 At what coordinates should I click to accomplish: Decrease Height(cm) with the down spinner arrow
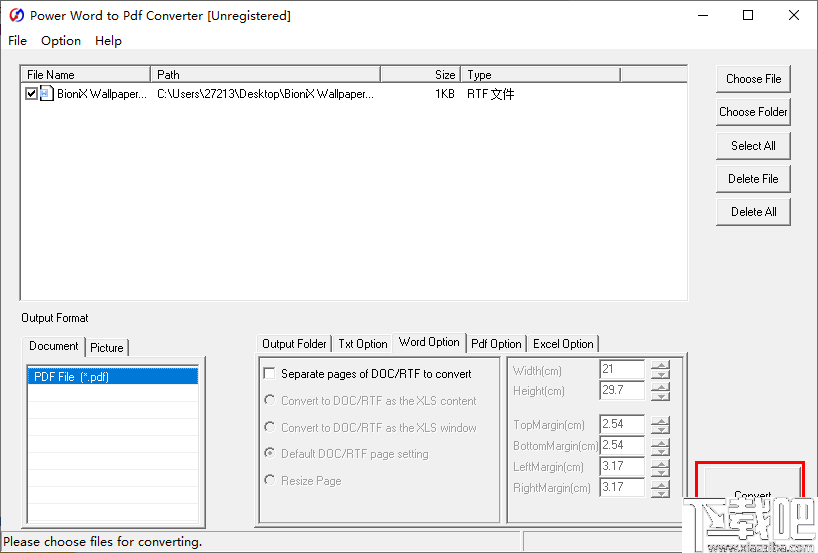pos(660,396)
